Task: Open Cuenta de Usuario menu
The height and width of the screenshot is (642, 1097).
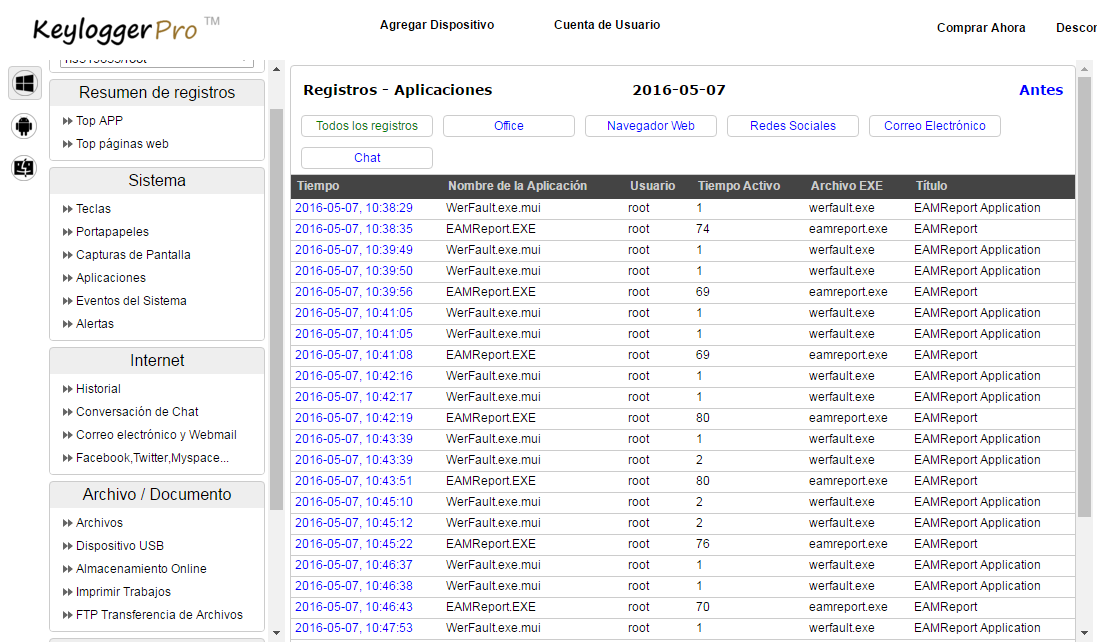Action: 607,25
